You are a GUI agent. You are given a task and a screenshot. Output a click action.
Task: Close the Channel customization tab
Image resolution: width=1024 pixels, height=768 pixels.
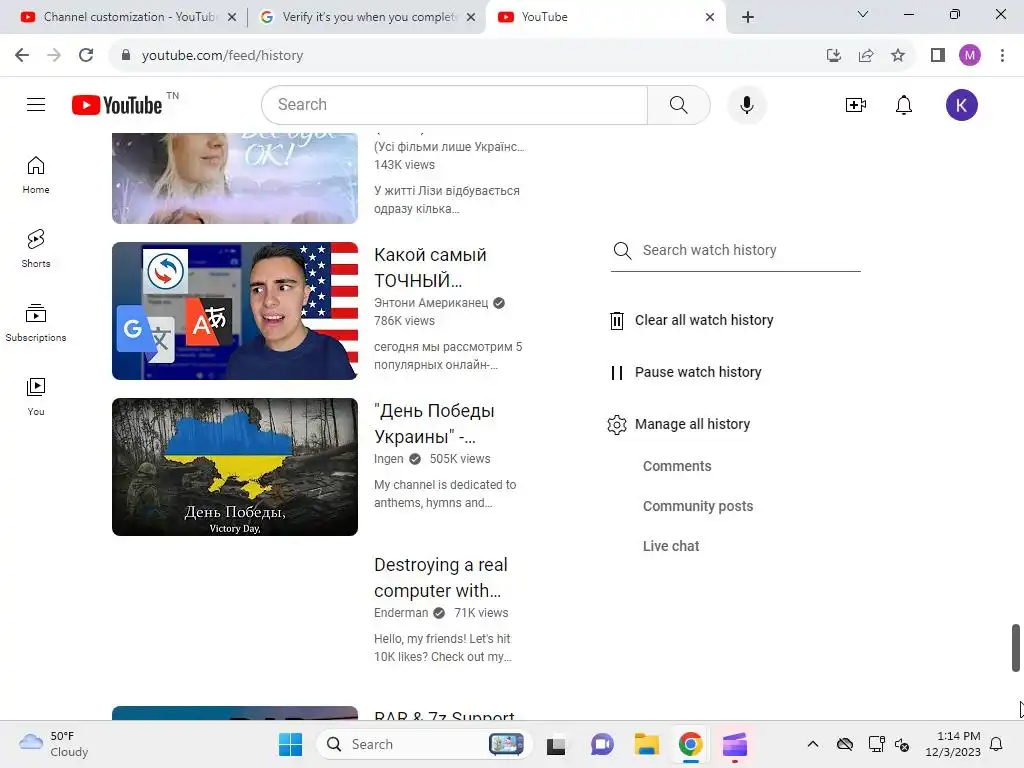click(x=232, y=18)
